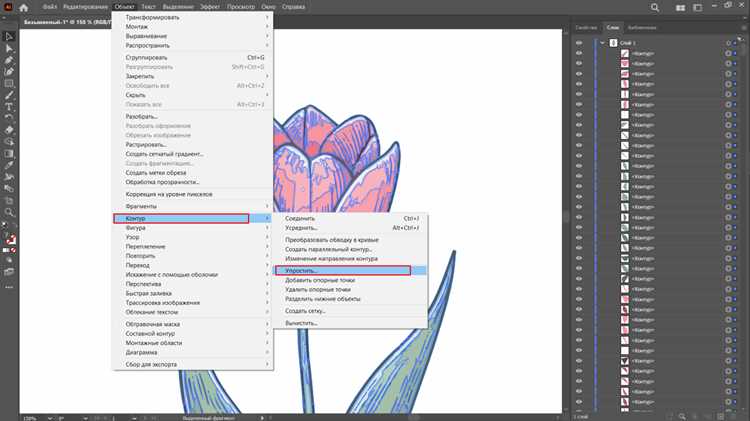Pick the Pen tool in toolbar
Screen dimensions: 750x421
click(x=9, y=60)
